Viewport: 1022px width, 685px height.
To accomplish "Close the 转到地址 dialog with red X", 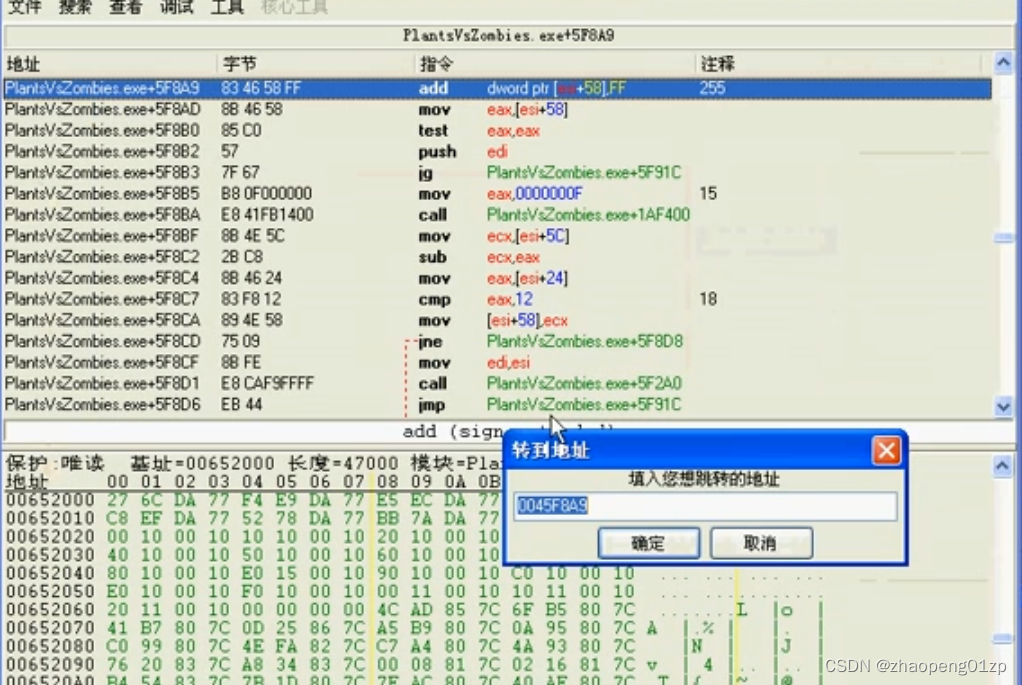I will click(x=886, y=450).
